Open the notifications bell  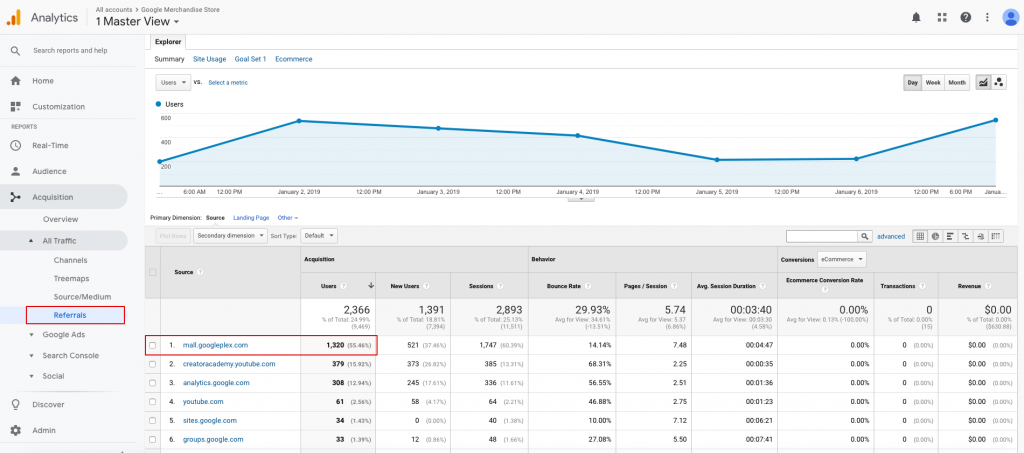click(916, 18)
